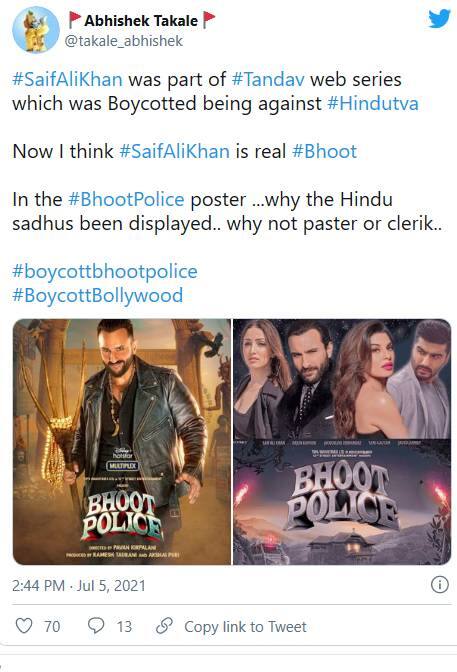Viewport: 457px width, 672px height.
Task: Click Copy link to Tweet
Action: pyautogui.click(x=245, y=627)
